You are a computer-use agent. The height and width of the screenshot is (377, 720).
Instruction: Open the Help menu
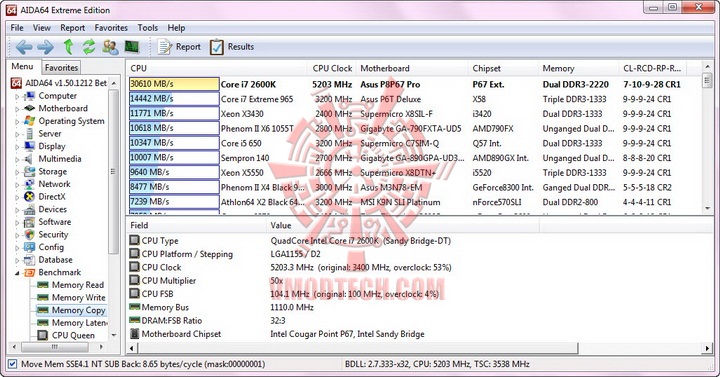coord(176,28)
